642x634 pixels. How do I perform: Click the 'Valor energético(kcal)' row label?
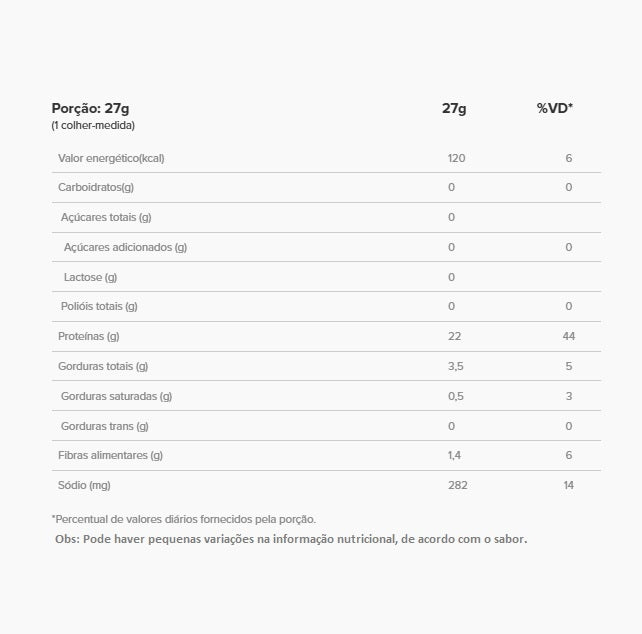[x=111, y=158]
